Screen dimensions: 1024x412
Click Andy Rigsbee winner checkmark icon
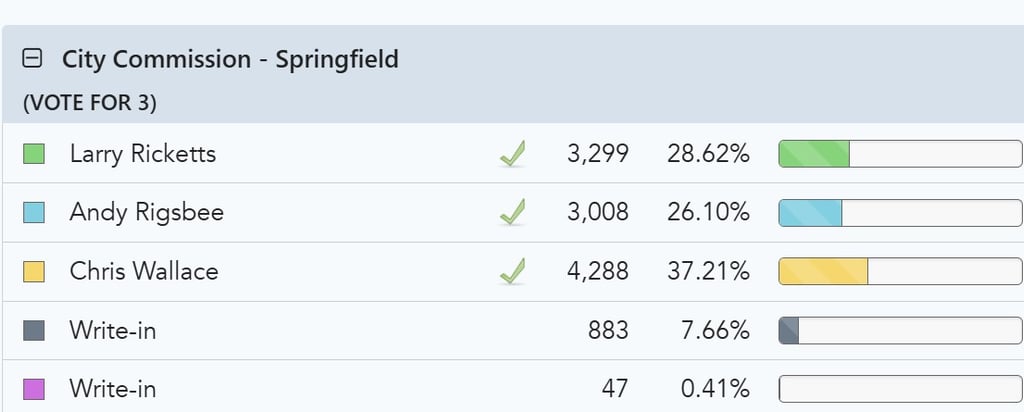(x=512, y=212)
